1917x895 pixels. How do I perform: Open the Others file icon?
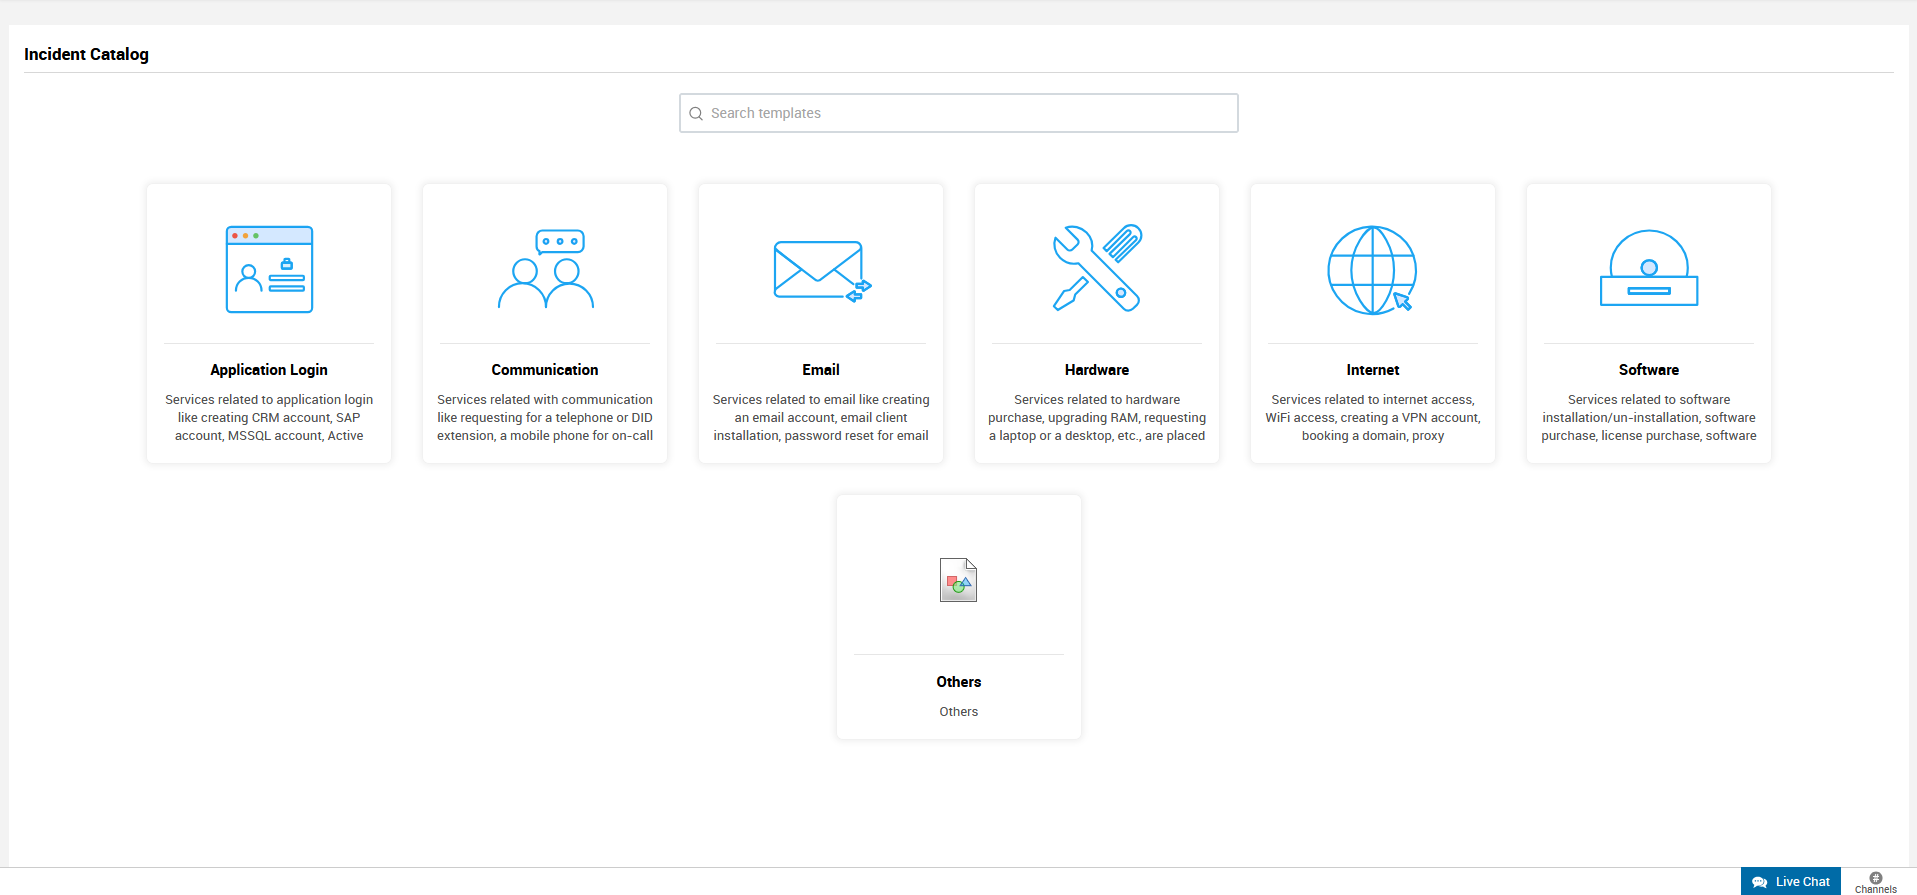(x=958, y=580)
